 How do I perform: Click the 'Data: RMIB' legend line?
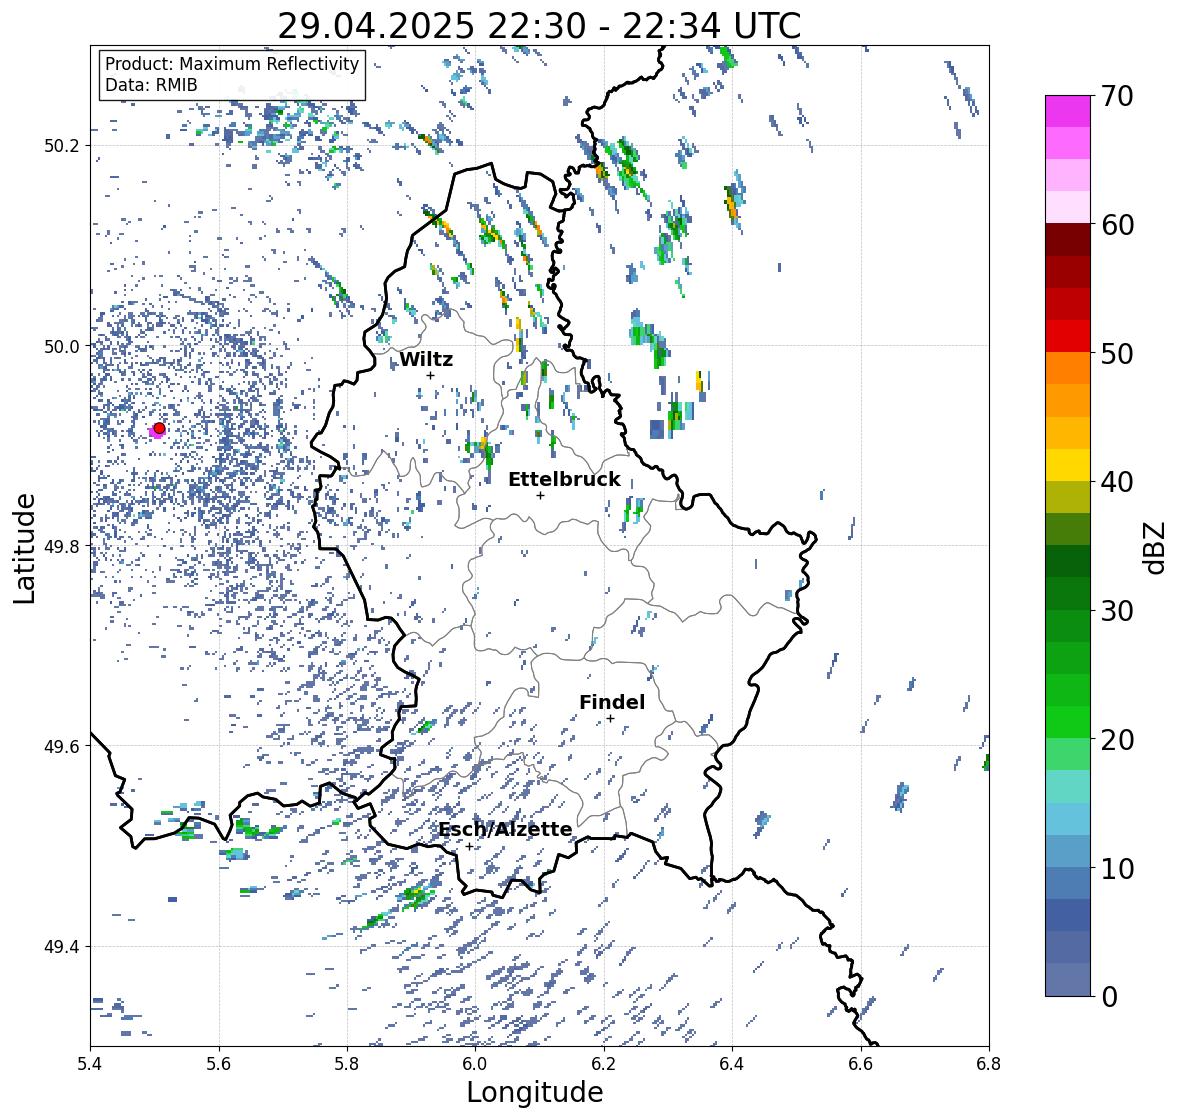151,85
